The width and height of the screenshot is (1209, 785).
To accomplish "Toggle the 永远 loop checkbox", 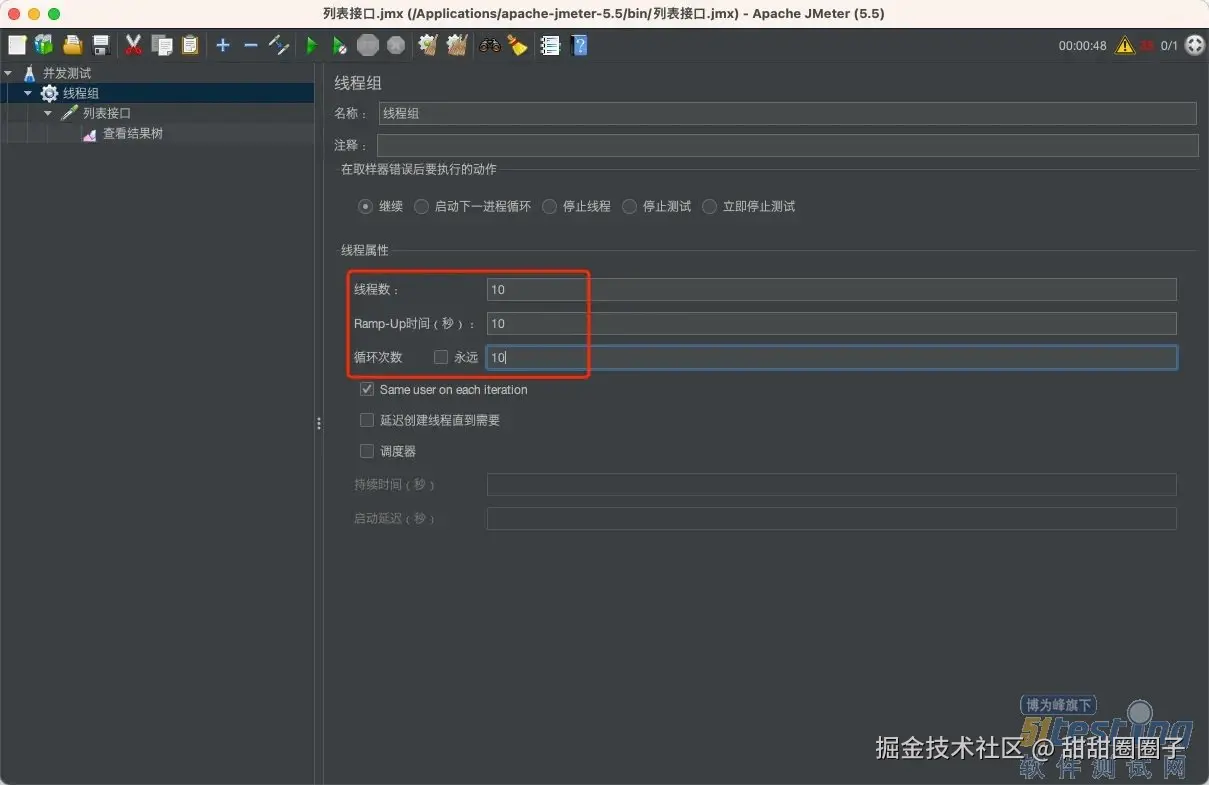I will point(441,357).
